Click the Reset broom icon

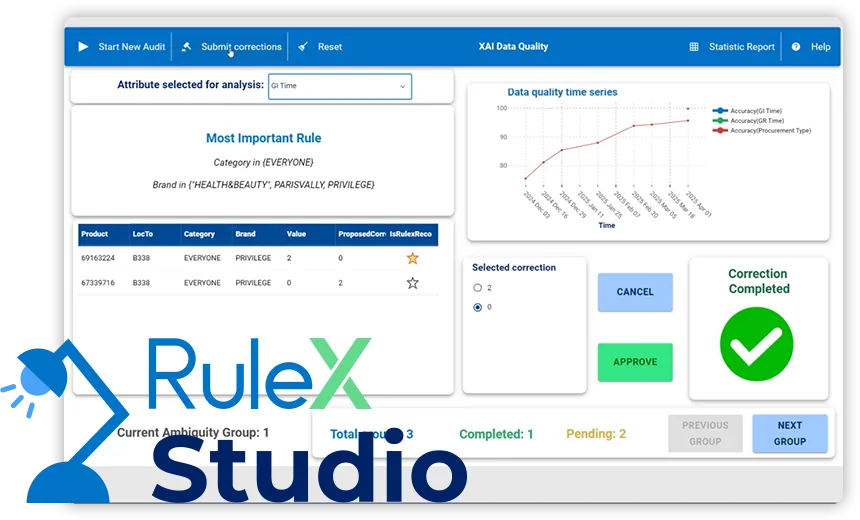point(303,47)
